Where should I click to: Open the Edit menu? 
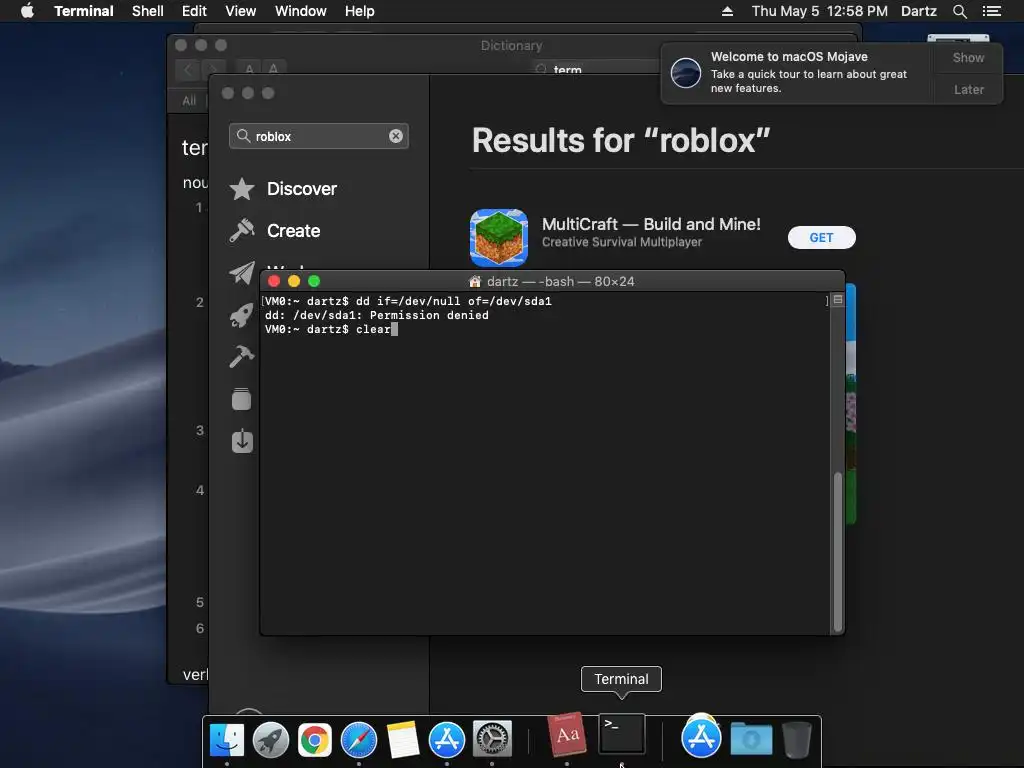pyautogui.click(x=194, y=11)
